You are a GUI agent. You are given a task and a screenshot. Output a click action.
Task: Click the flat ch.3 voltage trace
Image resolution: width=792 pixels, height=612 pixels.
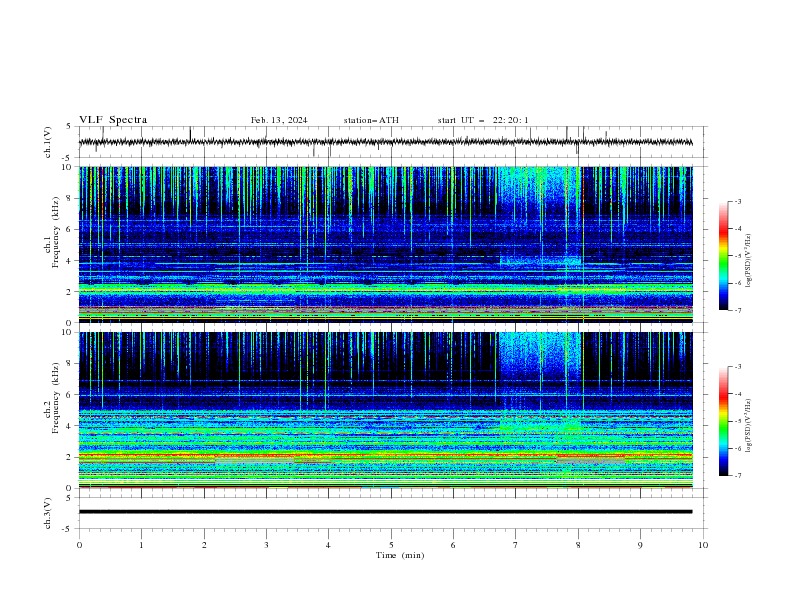(385, 512)
